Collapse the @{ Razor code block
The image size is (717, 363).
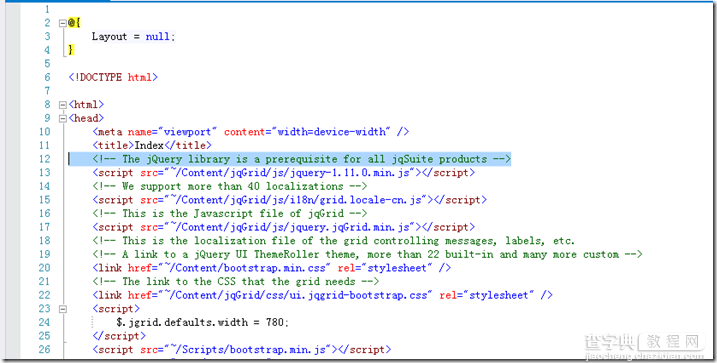point(63,23)
